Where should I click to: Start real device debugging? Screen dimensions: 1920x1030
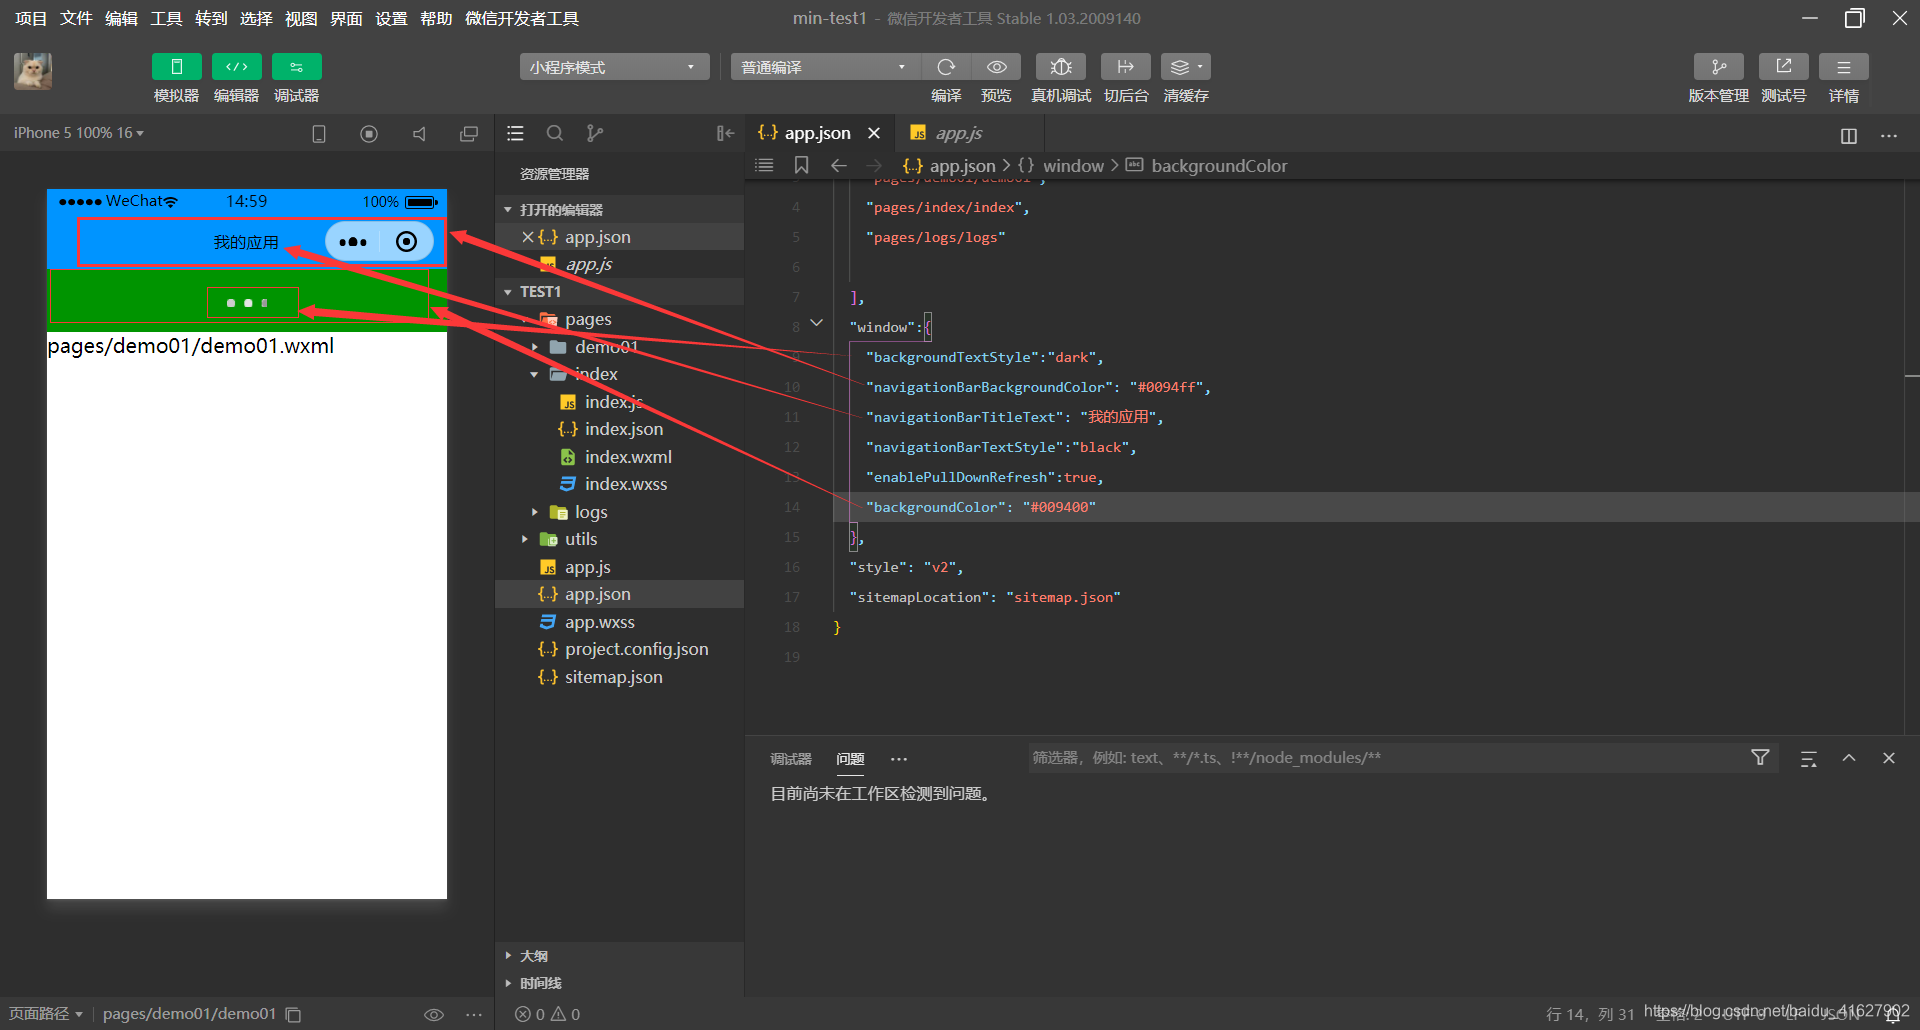(x=1061, y=67)
